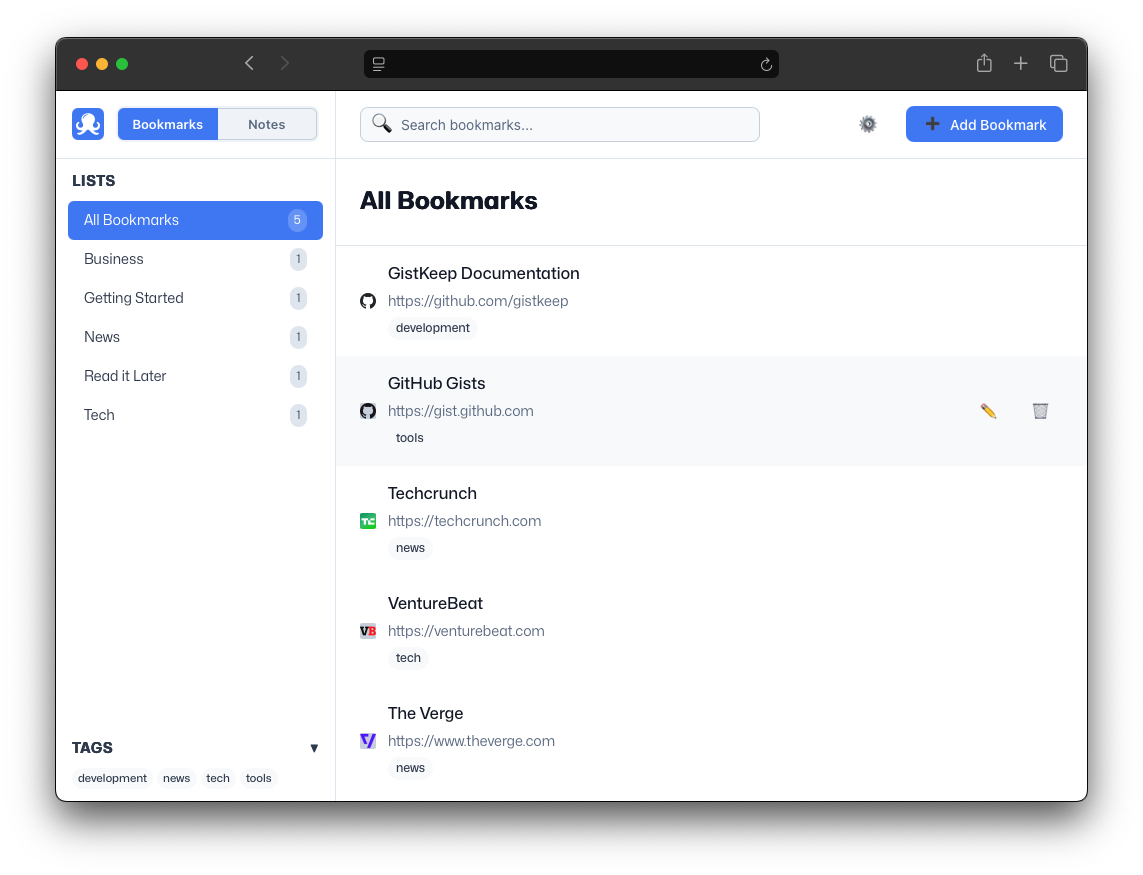Select the Bookmarks tab

coord(167,124)
